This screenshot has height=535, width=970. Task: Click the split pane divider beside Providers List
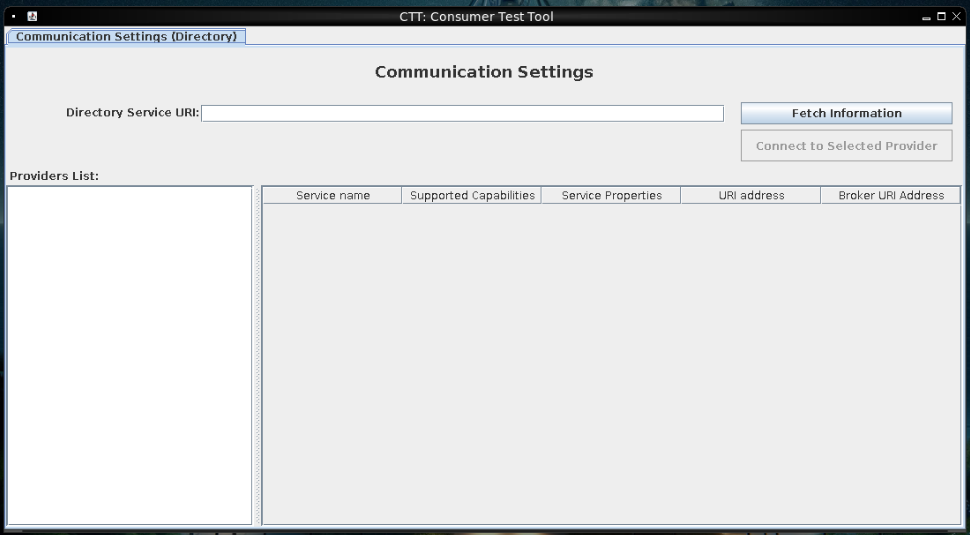pos(257,354)
